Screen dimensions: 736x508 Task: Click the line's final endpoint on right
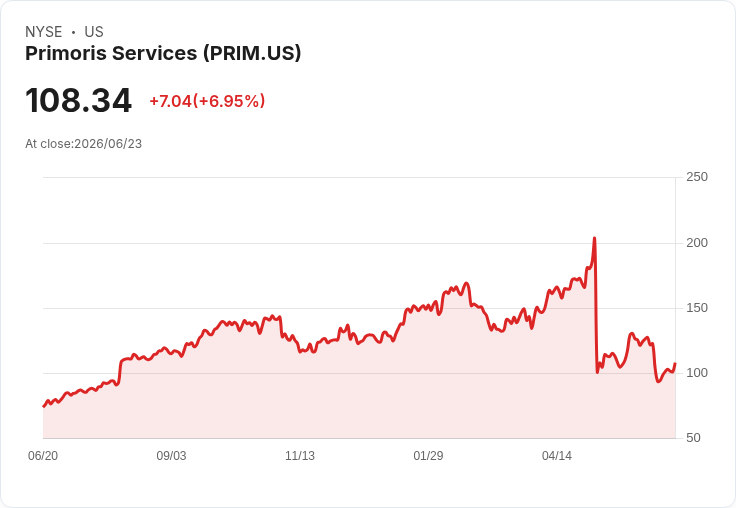pyautogui.click(x=675, y=363)
